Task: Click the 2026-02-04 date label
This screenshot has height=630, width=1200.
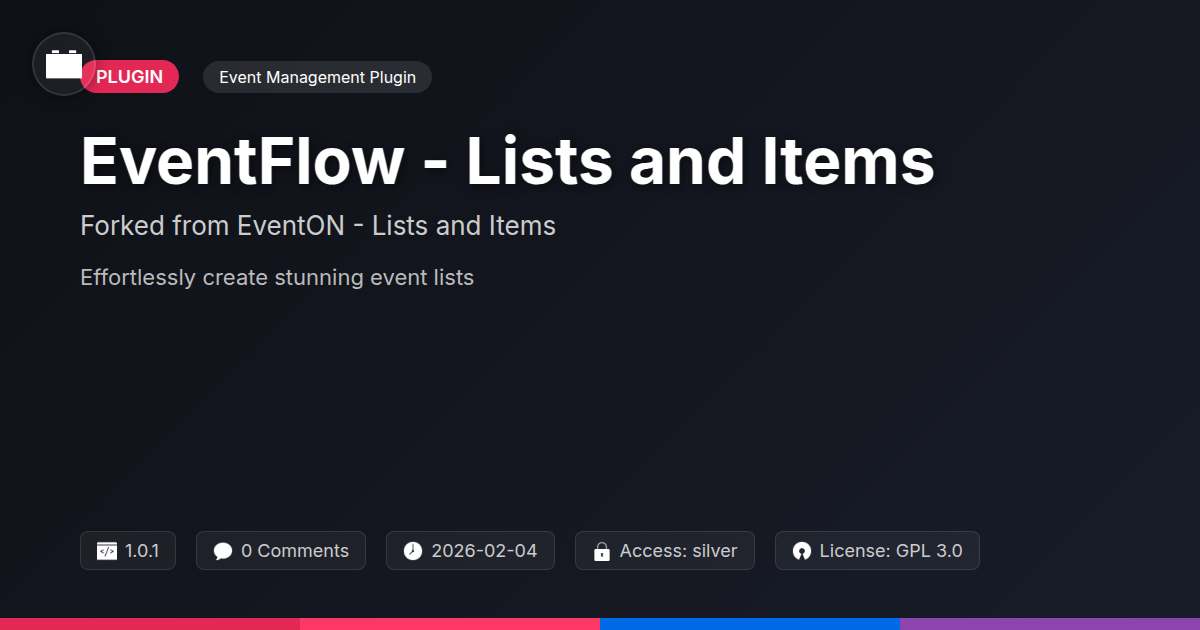Action: click(484, 551)
